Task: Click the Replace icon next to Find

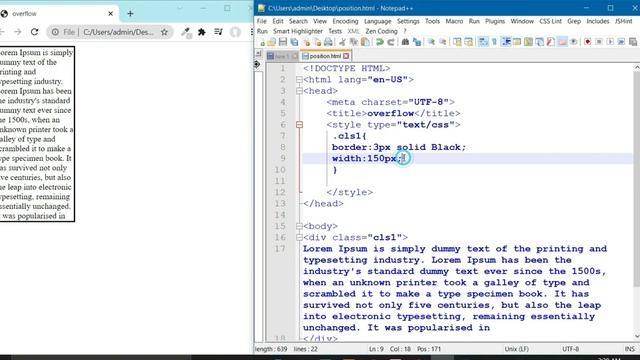Action: click(x=417, y=42)
